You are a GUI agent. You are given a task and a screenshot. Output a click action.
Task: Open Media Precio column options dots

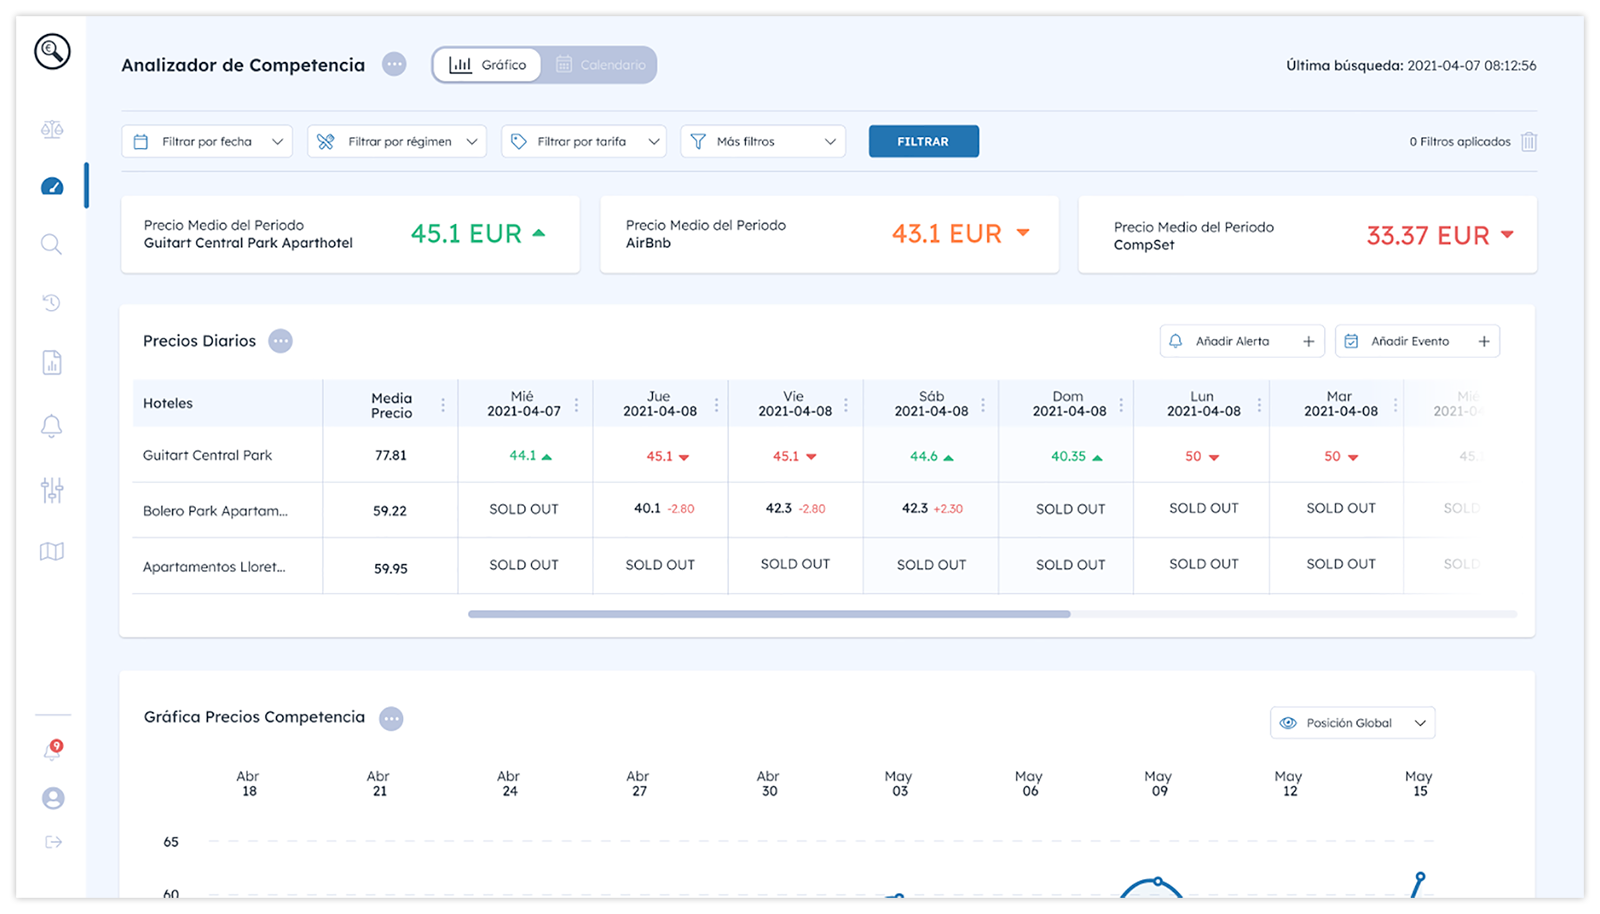(x=443, y=405)
